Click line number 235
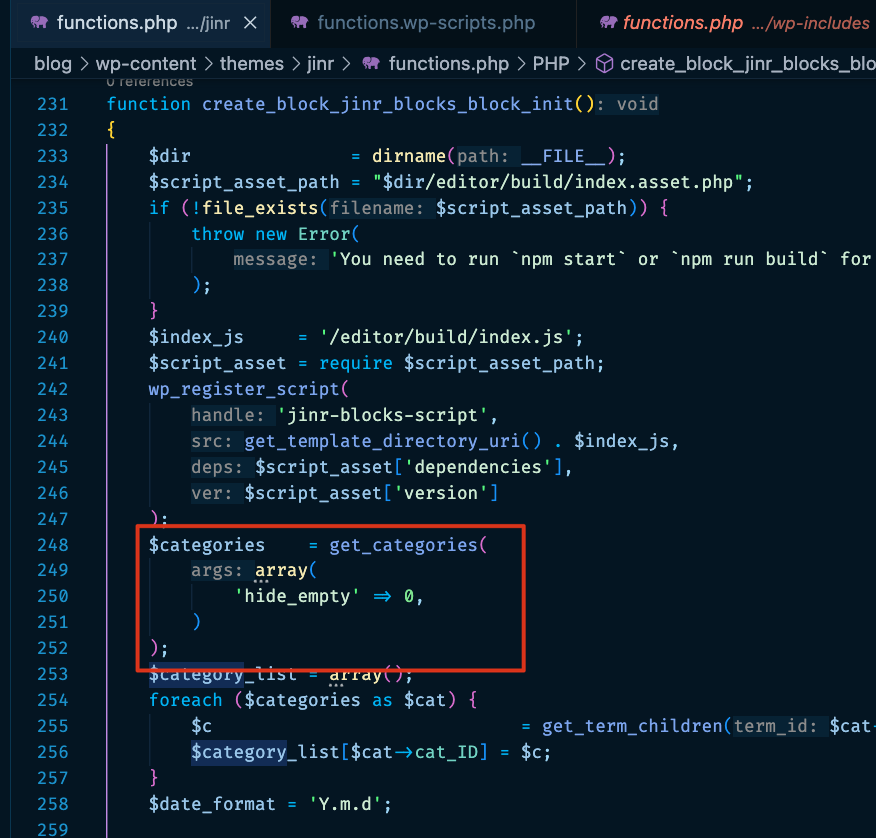 [x=53, y=208]
